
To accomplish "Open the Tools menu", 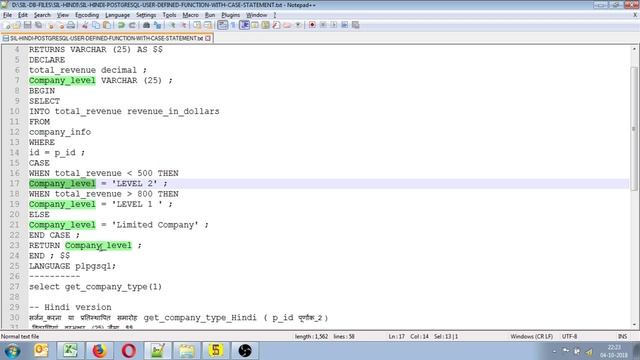I will click(169, 15).
